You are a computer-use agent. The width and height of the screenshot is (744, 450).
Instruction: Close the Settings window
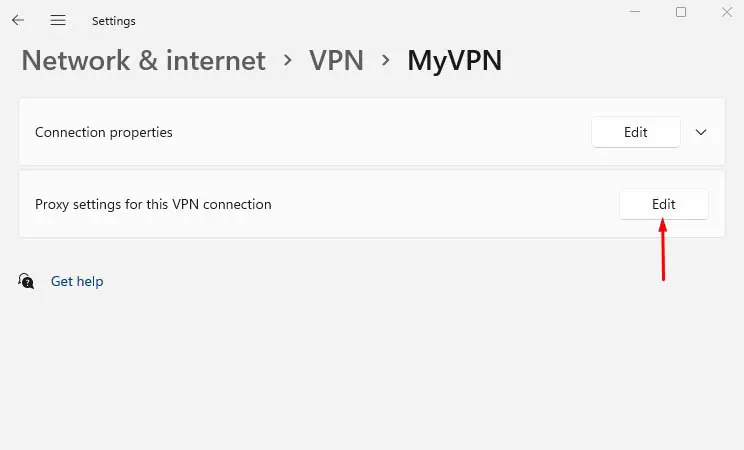click(x=727, y=12)
